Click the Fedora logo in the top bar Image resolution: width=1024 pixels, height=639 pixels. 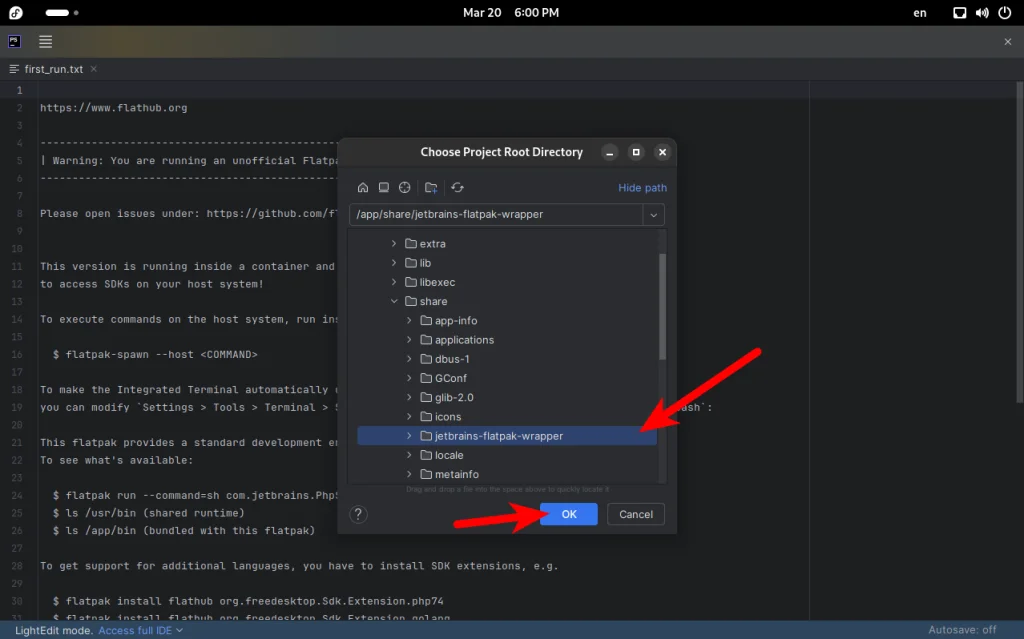point(14,12)
